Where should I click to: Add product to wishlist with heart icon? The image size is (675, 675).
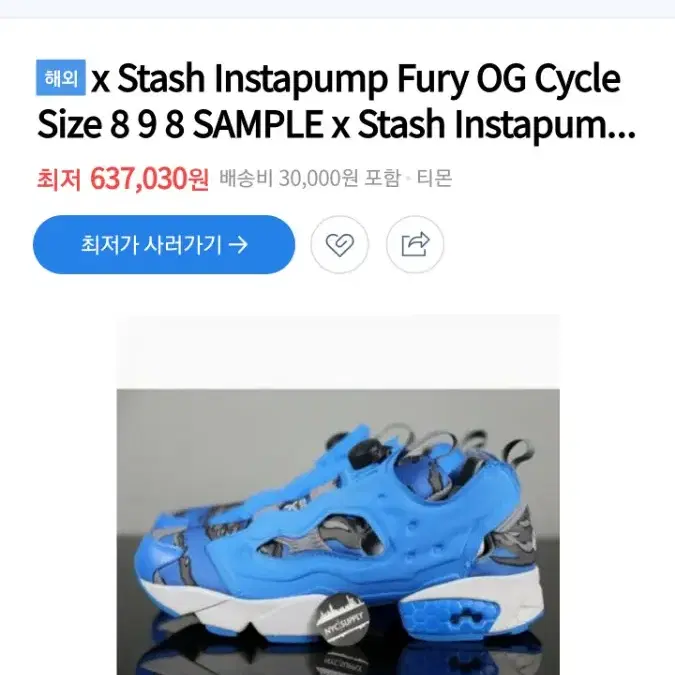pos(339,245)
